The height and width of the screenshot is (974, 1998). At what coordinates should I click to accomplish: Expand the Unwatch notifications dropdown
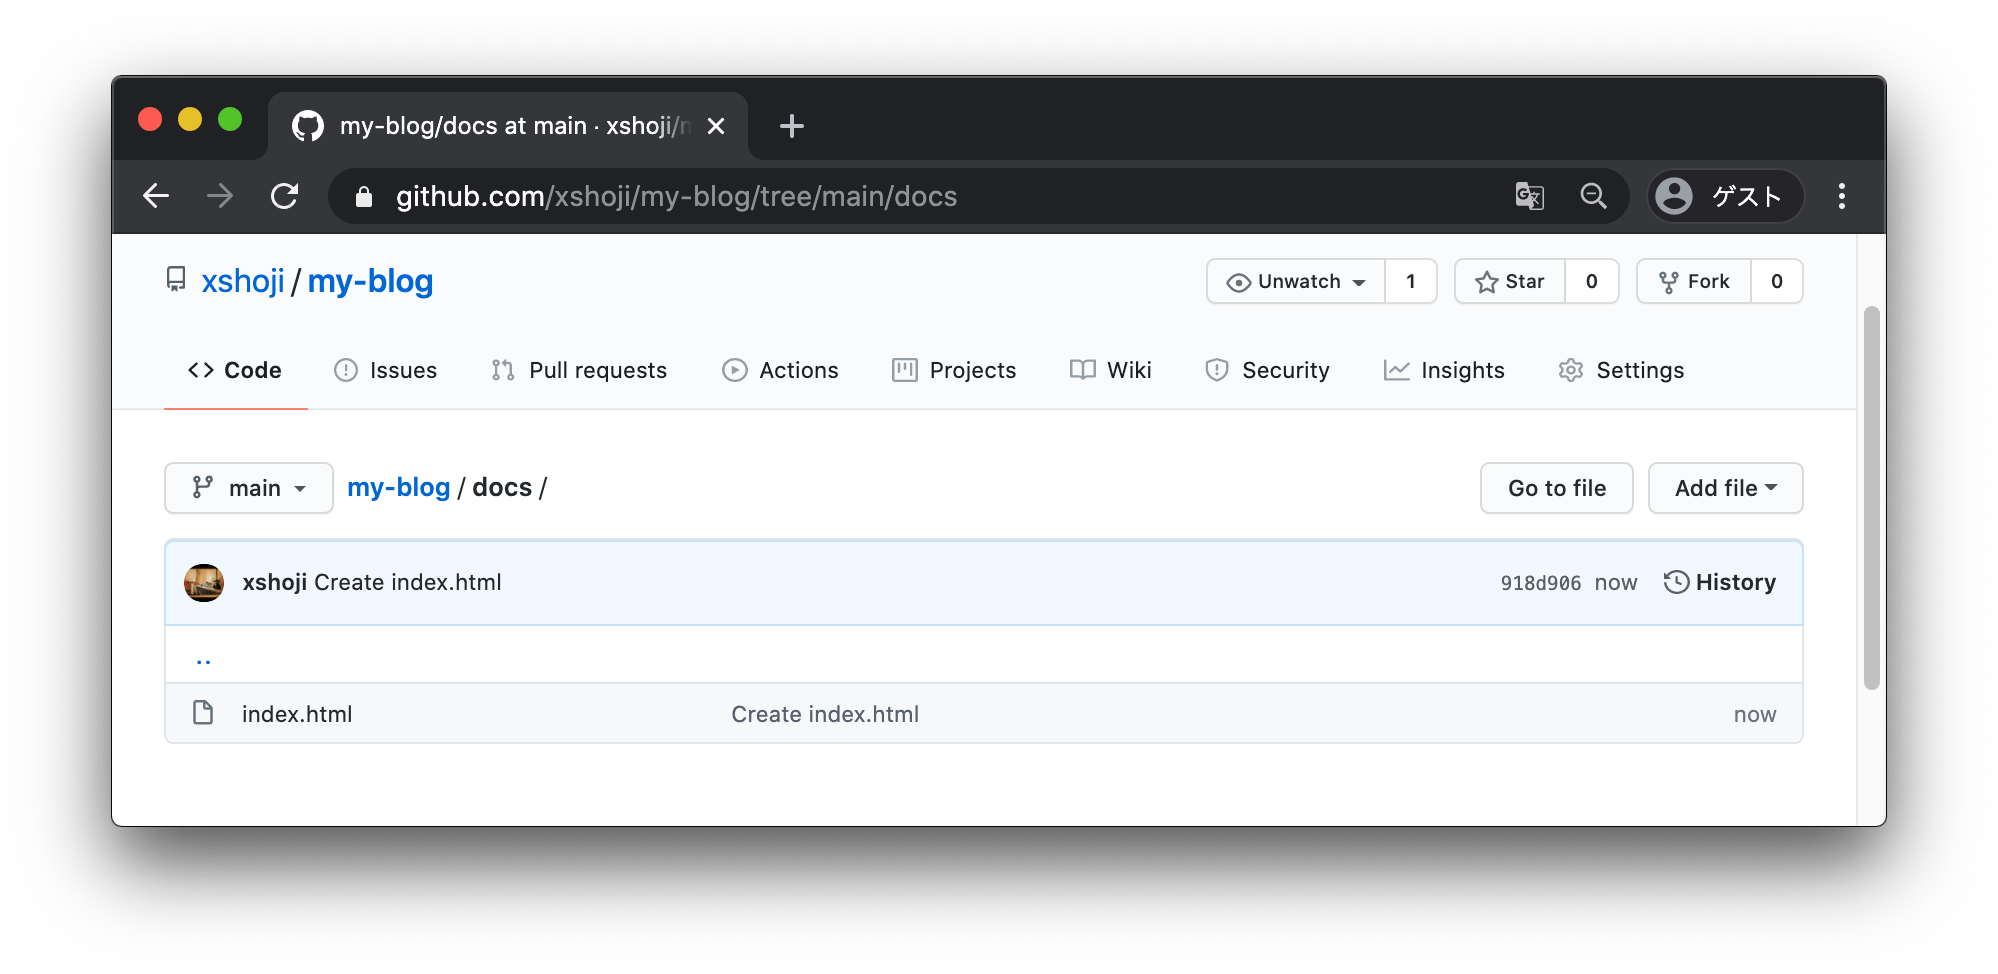(1296, 282)
